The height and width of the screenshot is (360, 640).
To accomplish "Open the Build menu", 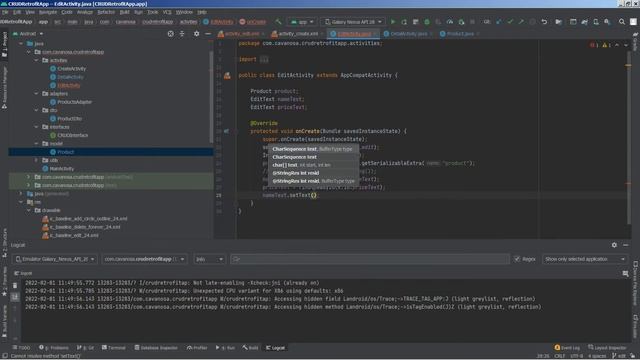I will (x=124, y=12).
